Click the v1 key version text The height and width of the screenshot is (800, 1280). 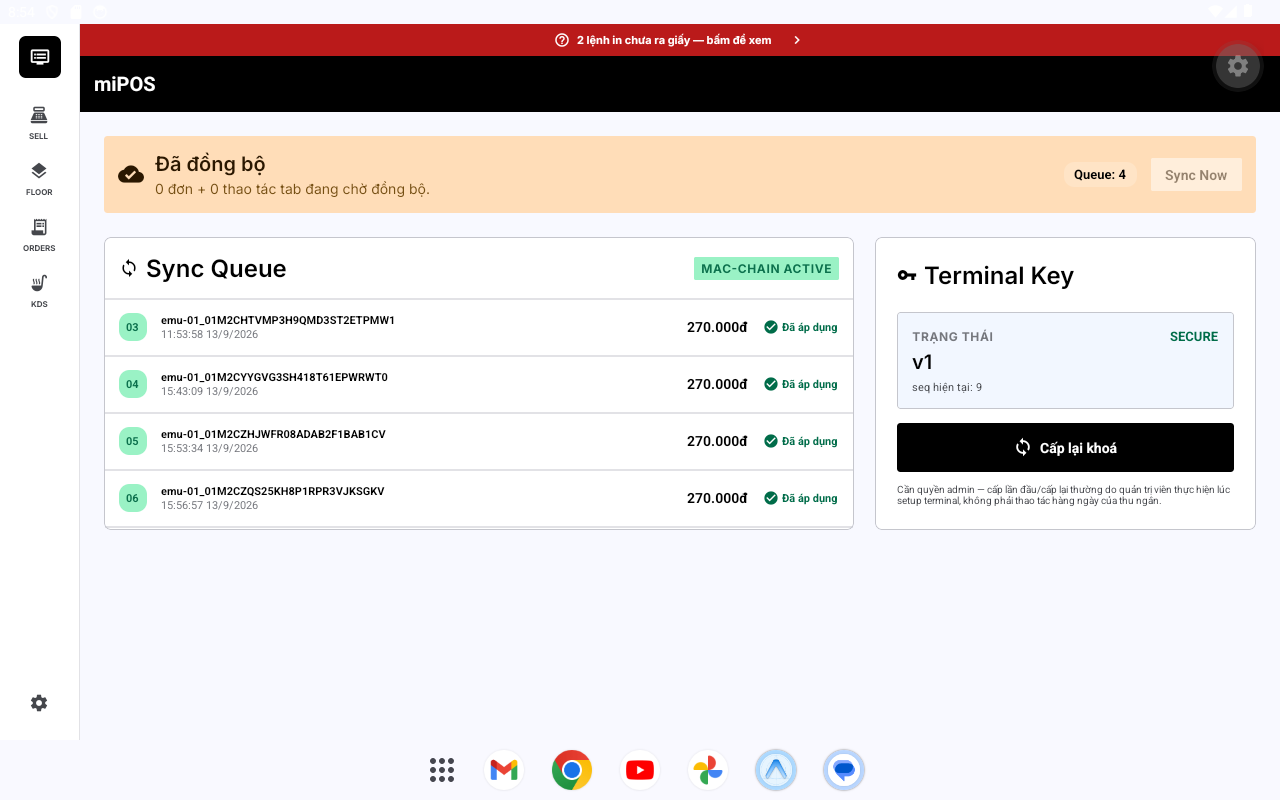click(x=922, y=362)
